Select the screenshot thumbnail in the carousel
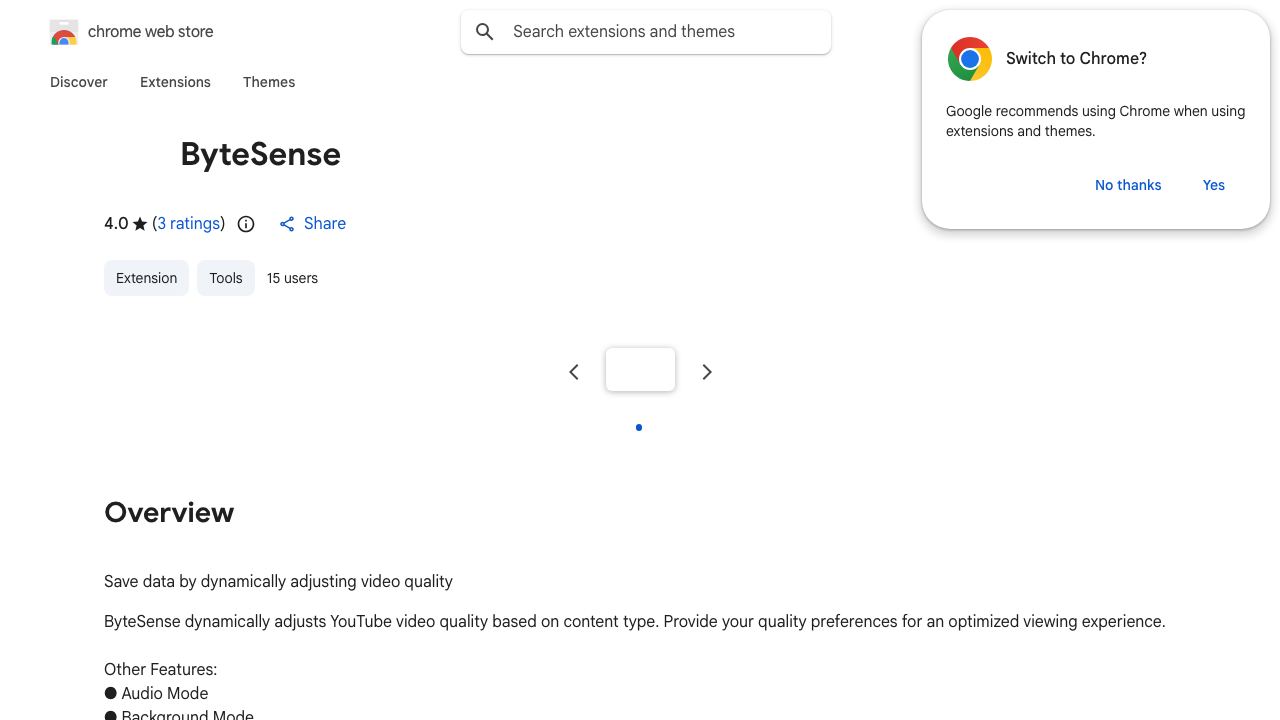This screenshot has height=720, width=1280. pyautogui.click(x=640, y=369)
